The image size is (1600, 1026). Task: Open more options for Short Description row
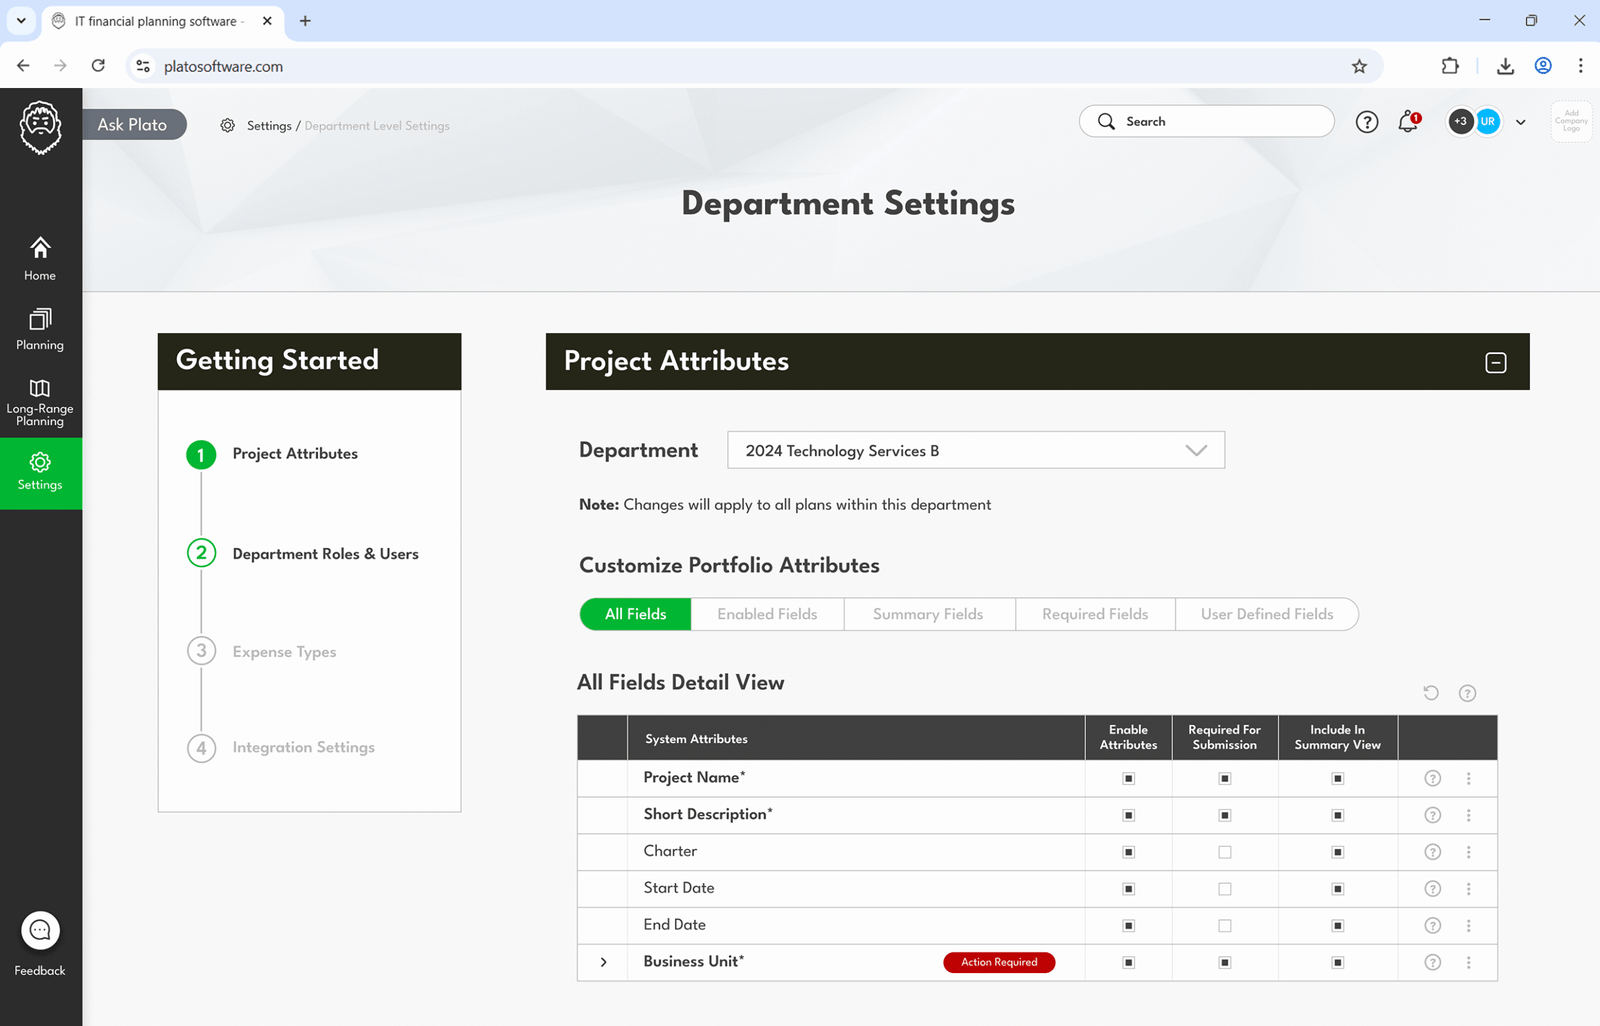(x=1468, y=815)
